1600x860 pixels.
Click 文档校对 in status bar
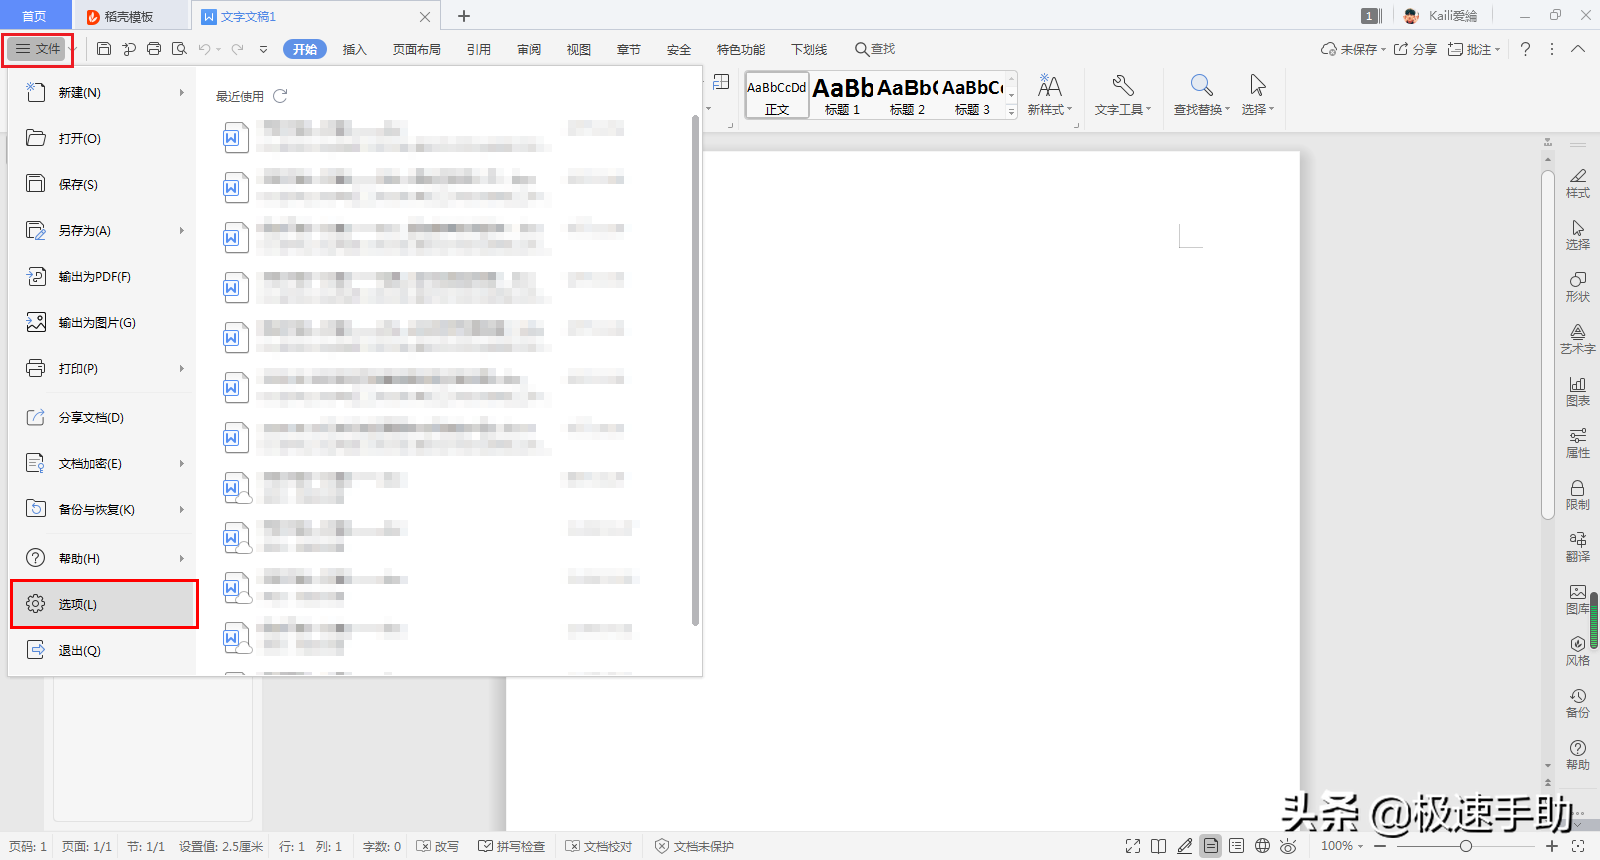tap(599, 846)
